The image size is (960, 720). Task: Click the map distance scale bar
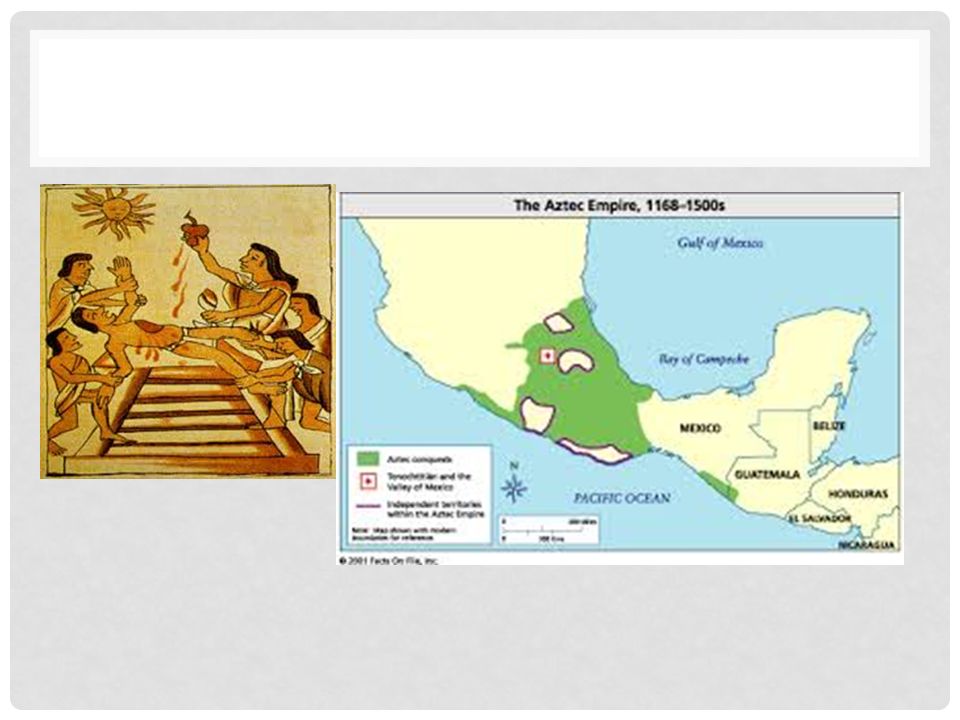(x=550, y=530)
